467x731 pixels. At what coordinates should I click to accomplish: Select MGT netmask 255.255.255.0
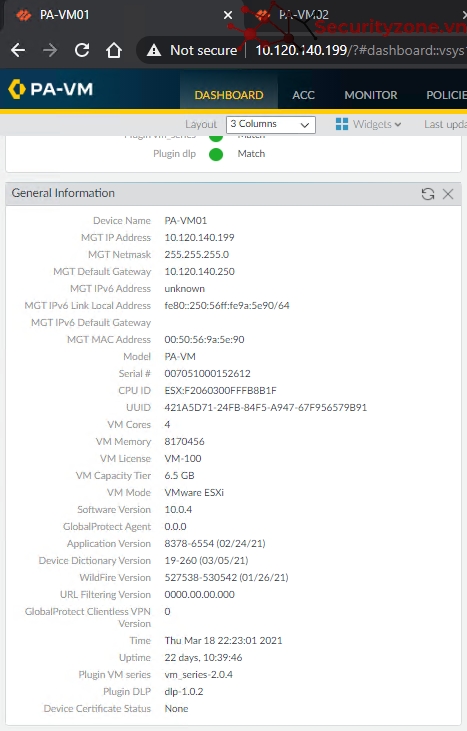197,255
